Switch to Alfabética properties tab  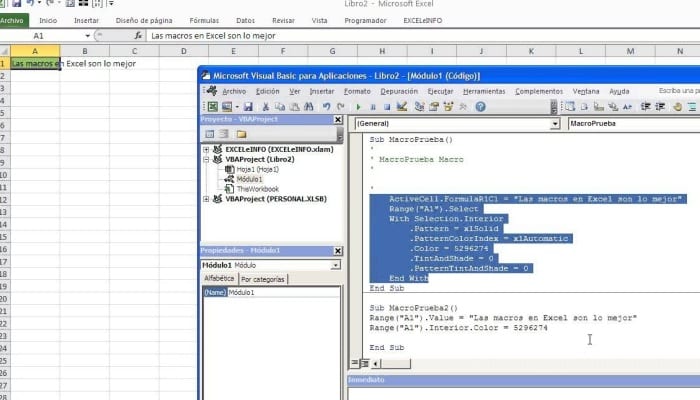click(x=219, y=279)
